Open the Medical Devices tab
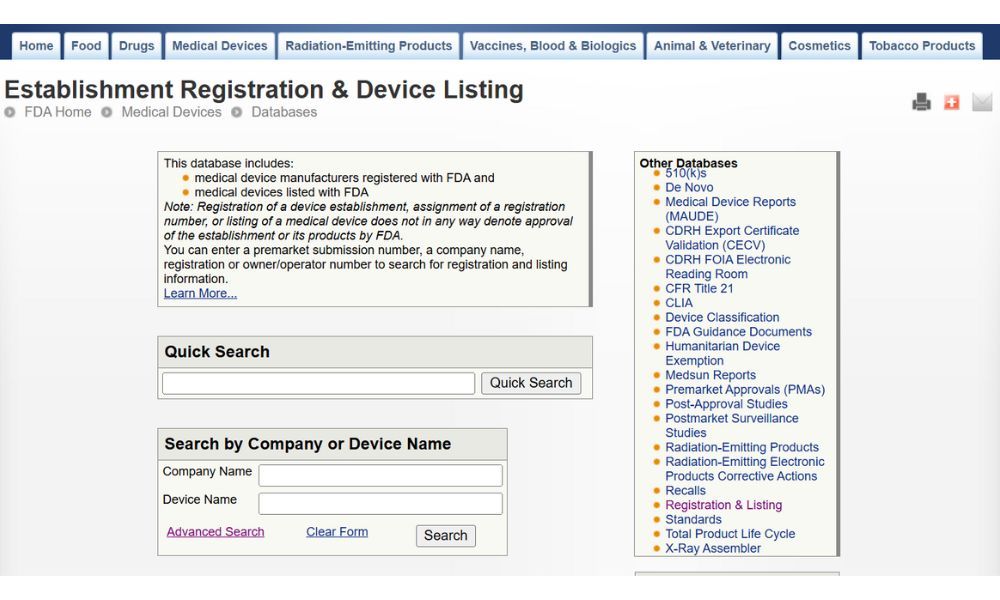This screenshot has height=600, width=1000. click(219, 46)
